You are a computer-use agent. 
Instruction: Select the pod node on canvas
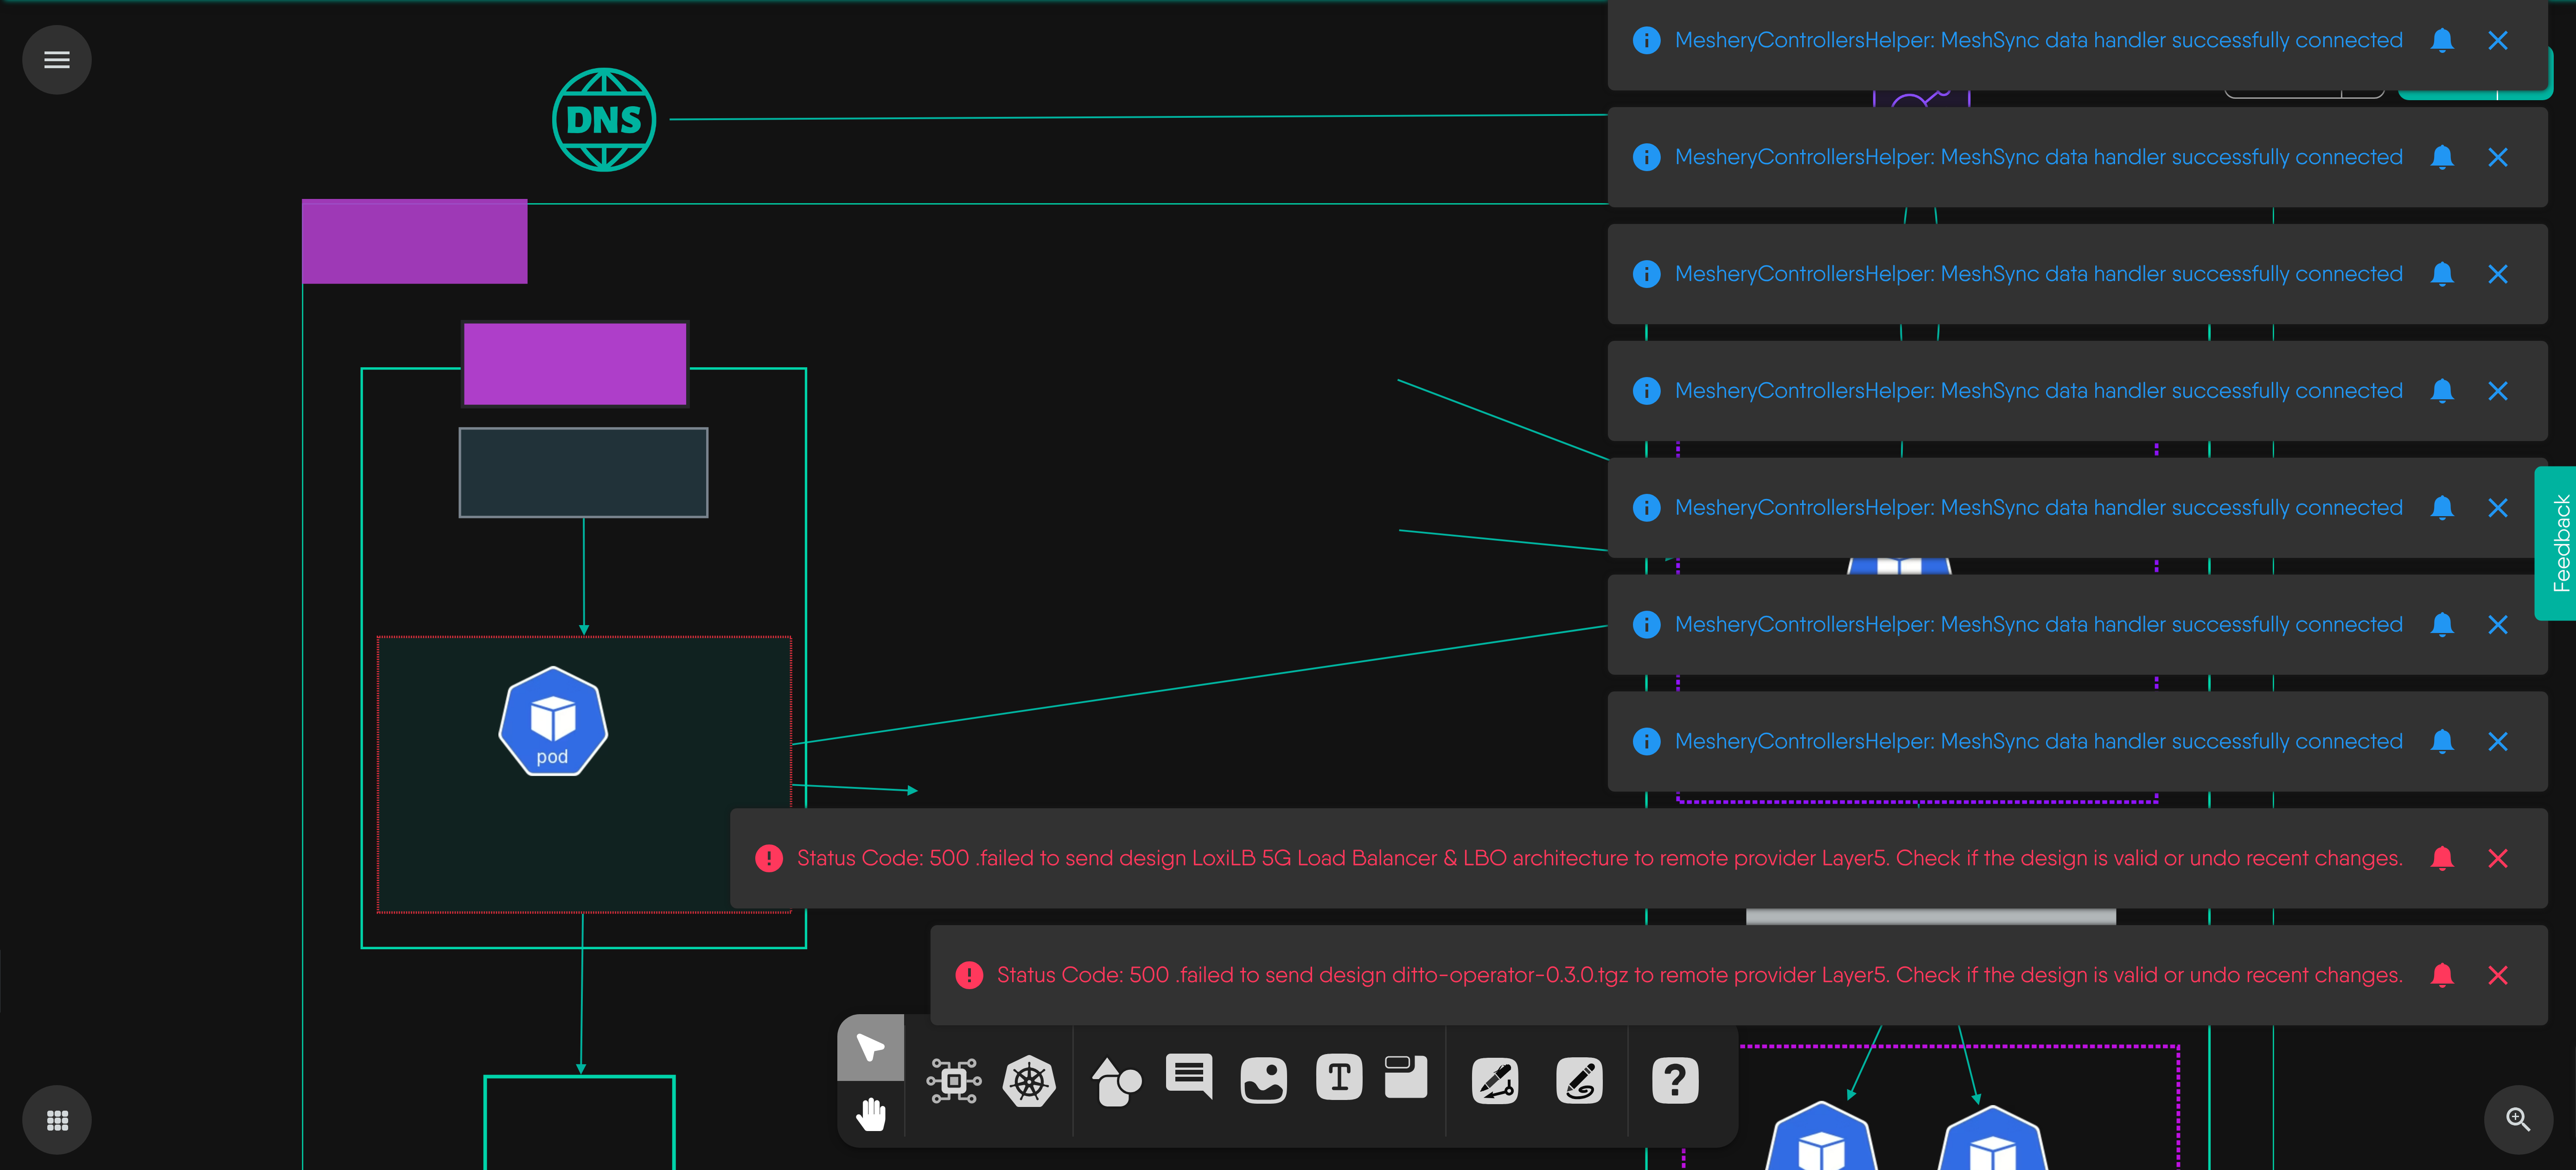click(553, 721)
